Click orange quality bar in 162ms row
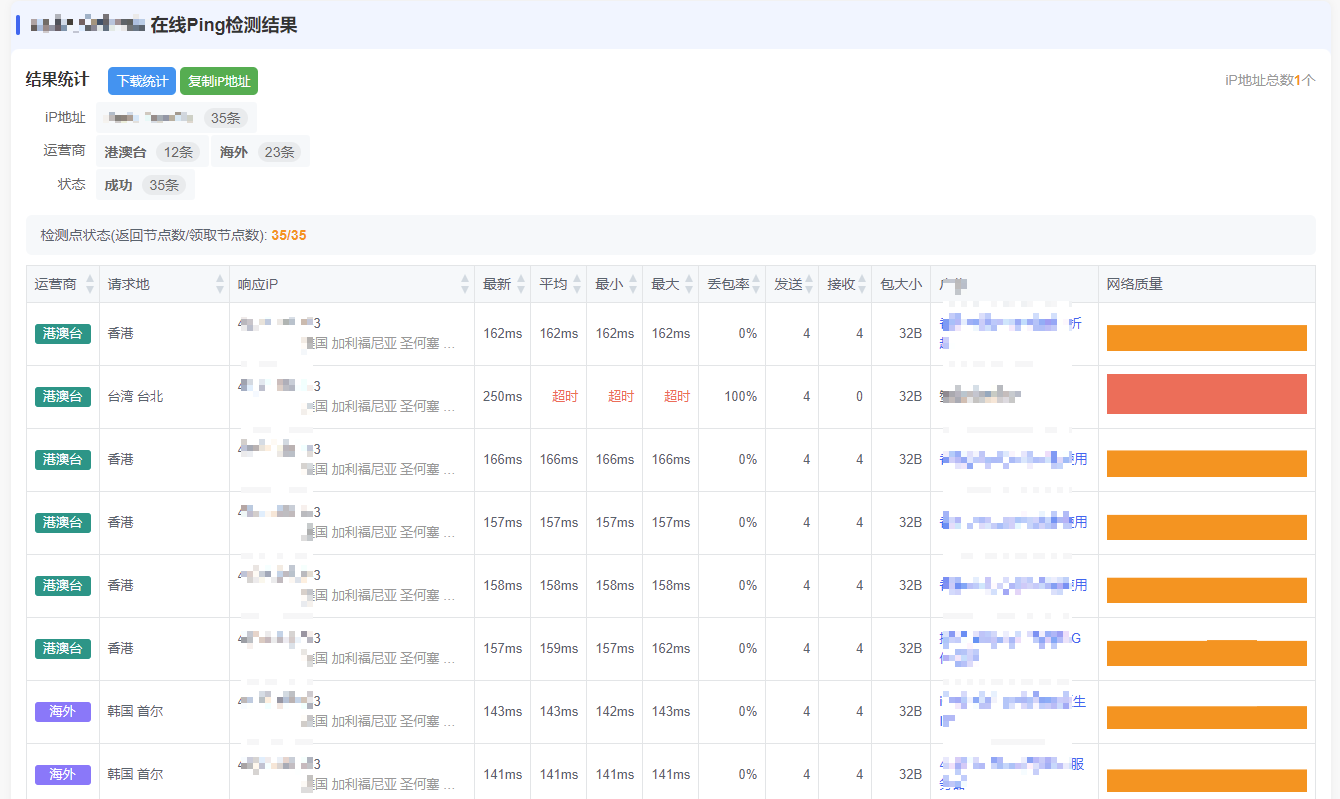 pos(1207,338)
